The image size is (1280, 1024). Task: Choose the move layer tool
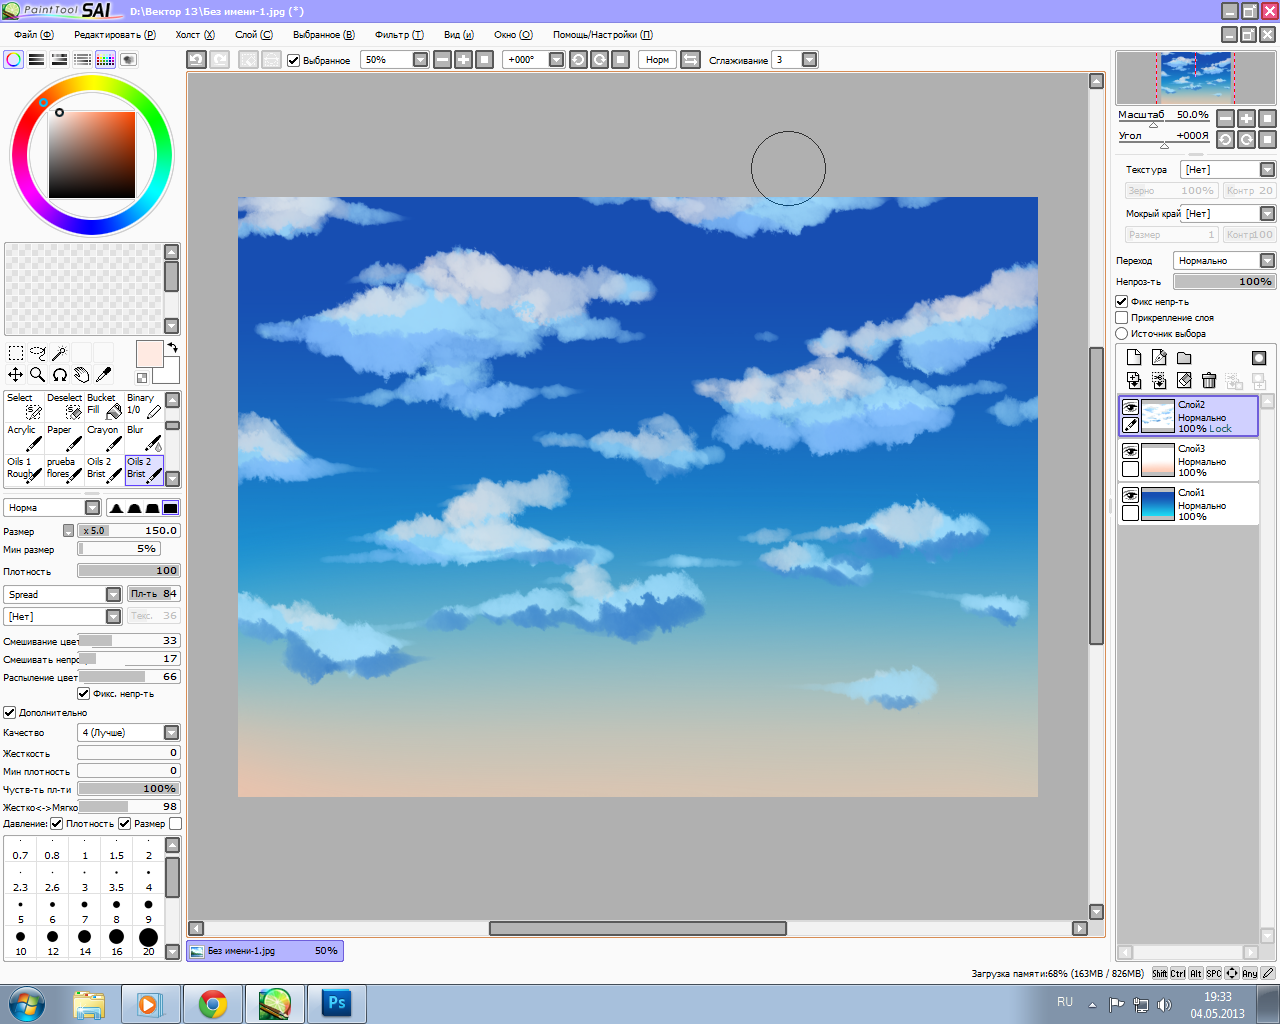16,375
